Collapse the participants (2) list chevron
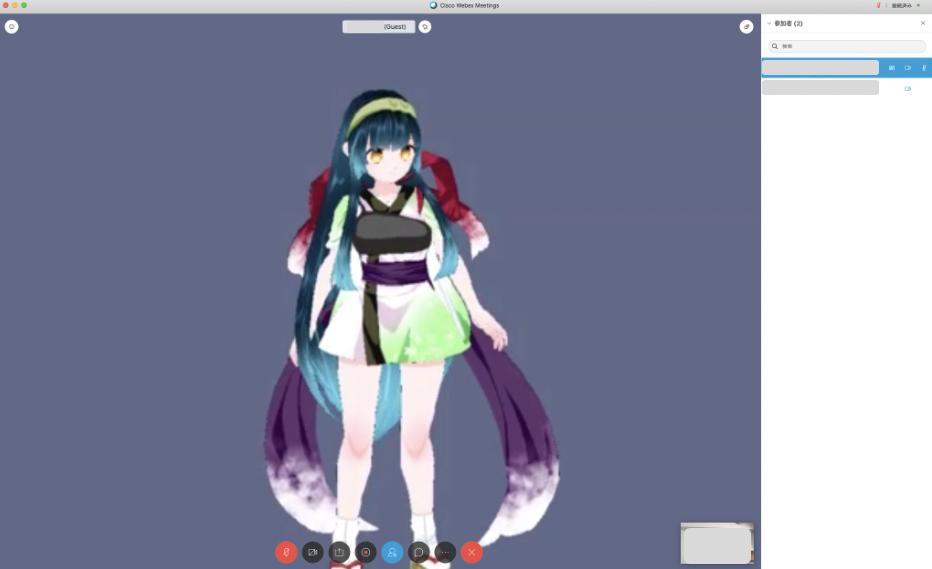 769,23
